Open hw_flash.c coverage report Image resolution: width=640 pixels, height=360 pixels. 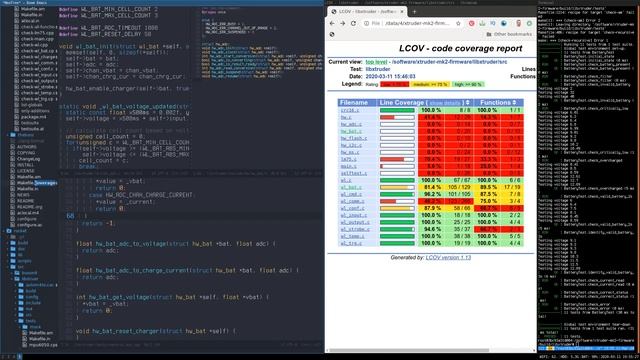click(353, 138)
